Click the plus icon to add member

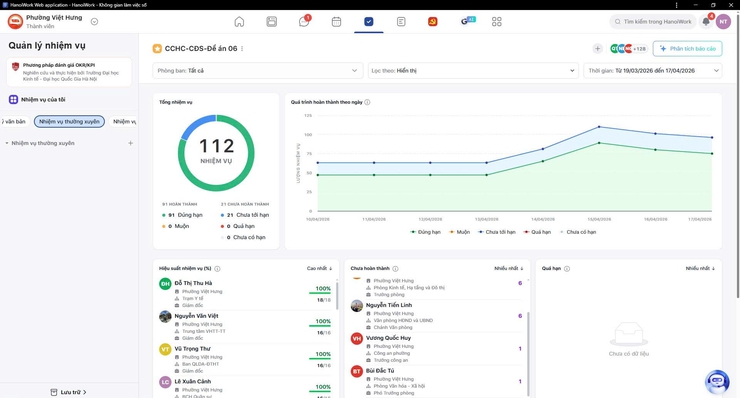(x=597, y=49)
